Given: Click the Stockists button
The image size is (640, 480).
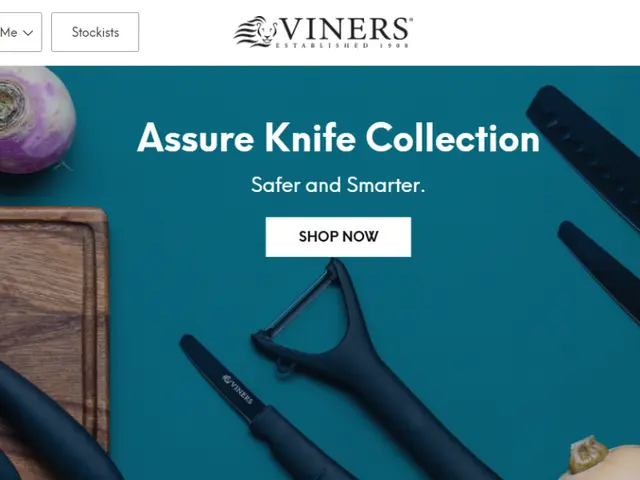Looking at the screenshot, I should pyautogui.click(x=95, y=32).
